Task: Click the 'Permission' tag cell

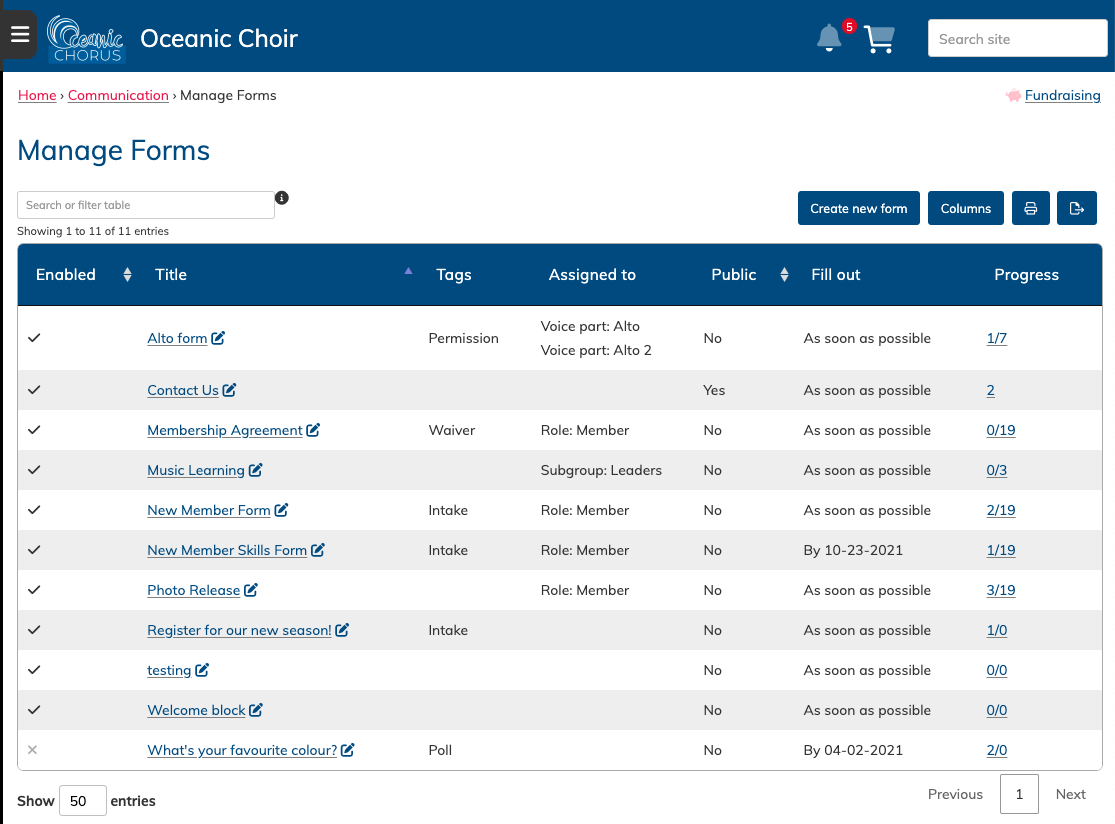Action: pyautogui.click(x=464, y=338)
